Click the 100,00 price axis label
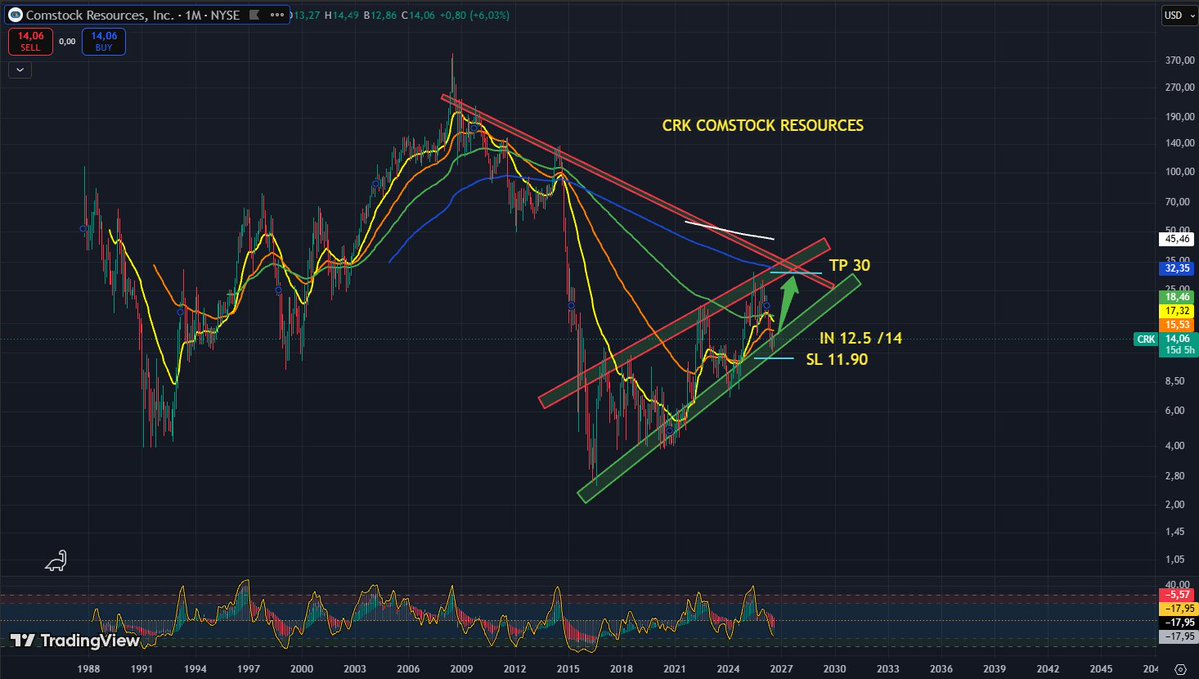This screenshot has width=1199, height=679. coord(1180,172)
